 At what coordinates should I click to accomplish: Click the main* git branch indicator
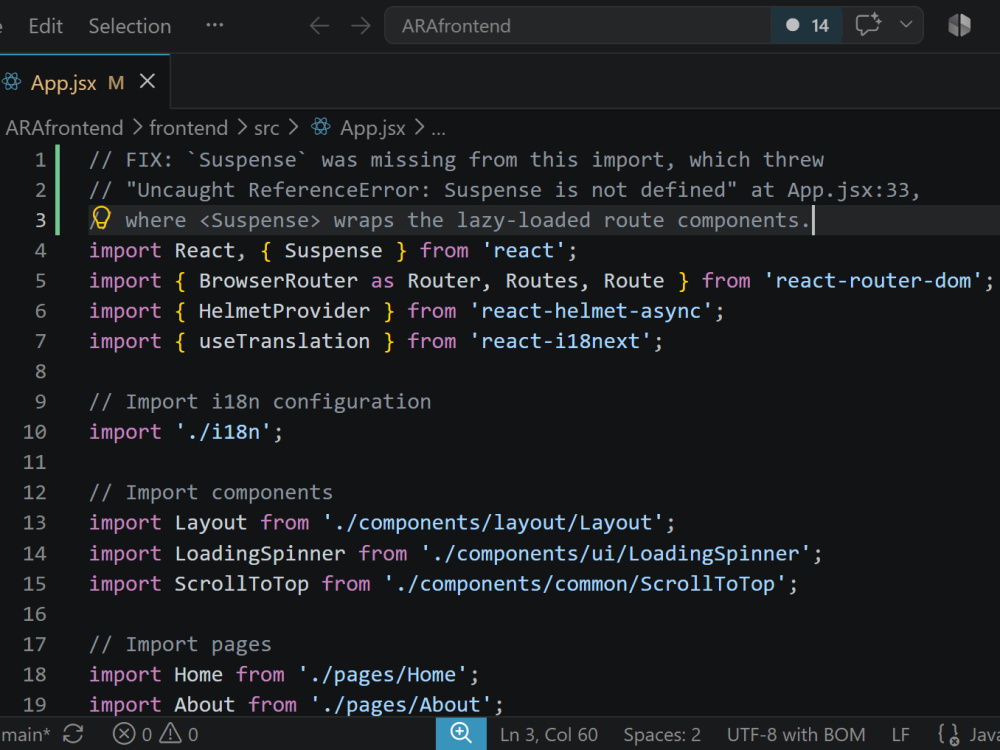(26, 735)
